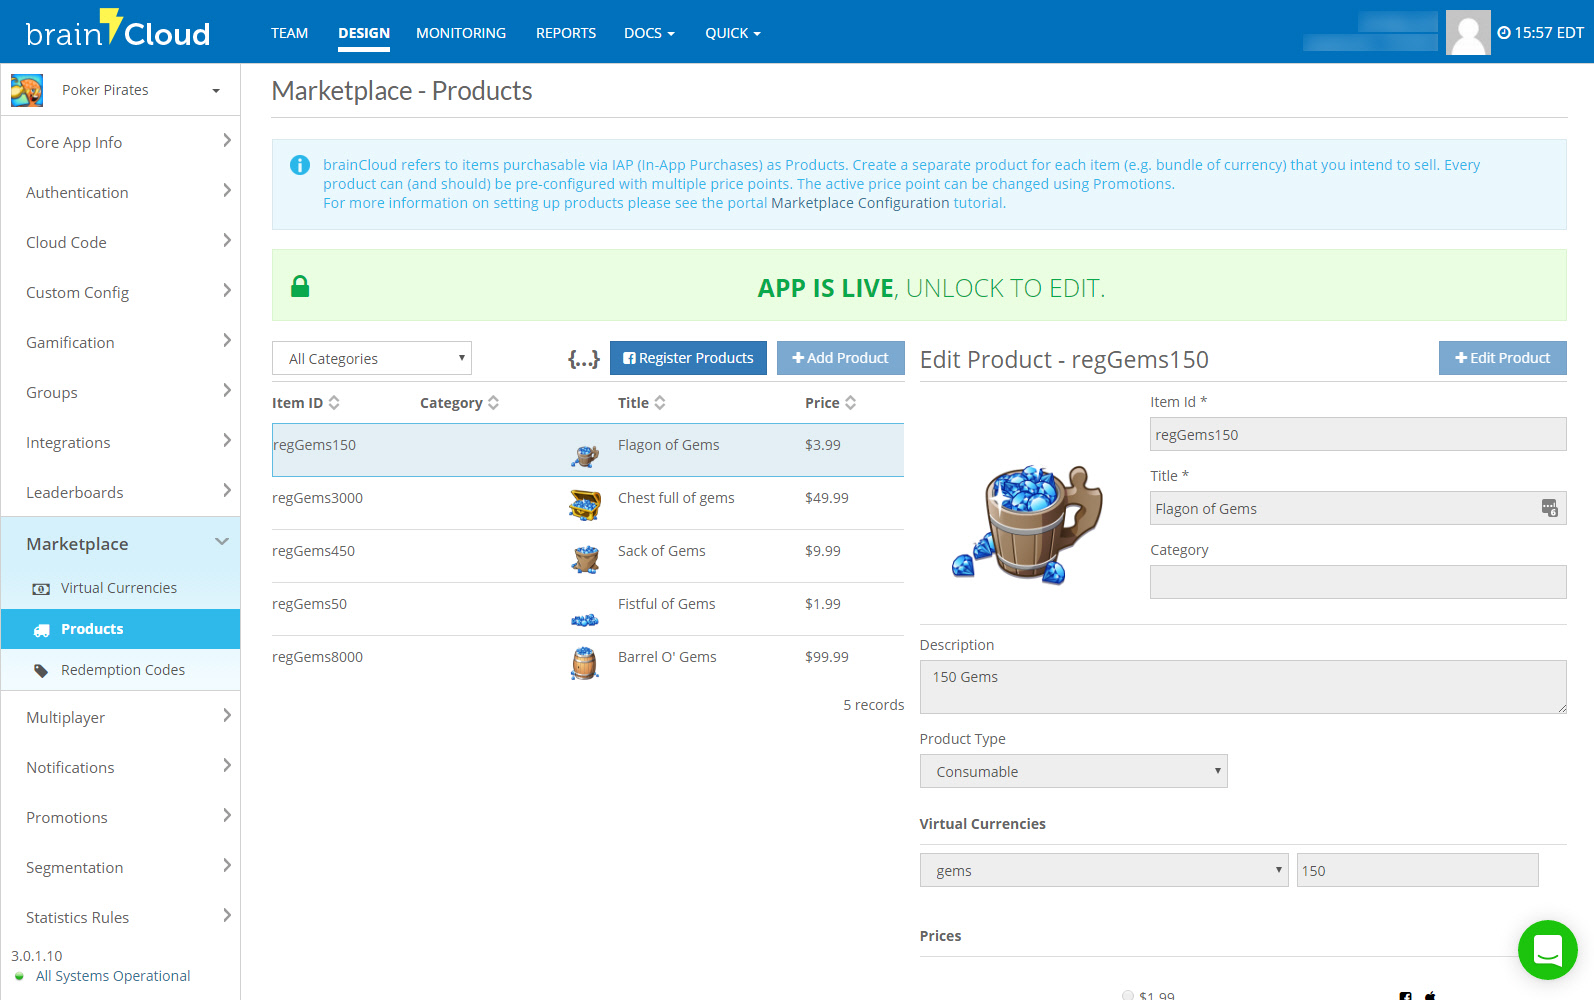The width and height of the screenshot is (1594, 1000).
Task: Select the $1.99 price radio button
Action: (x=1128, y=995)
